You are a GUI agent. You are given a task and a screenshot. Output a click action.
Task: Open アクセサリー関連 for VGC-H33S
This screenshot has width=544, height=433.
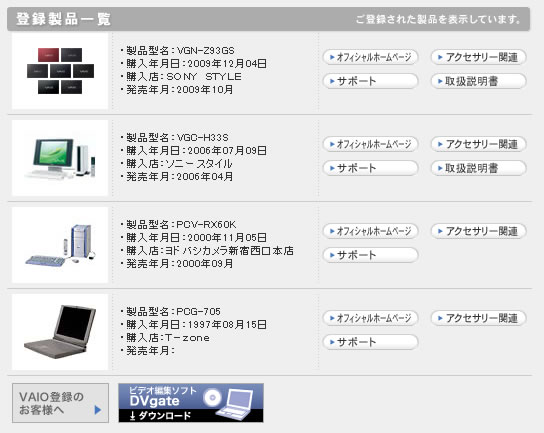click(479, 144)
